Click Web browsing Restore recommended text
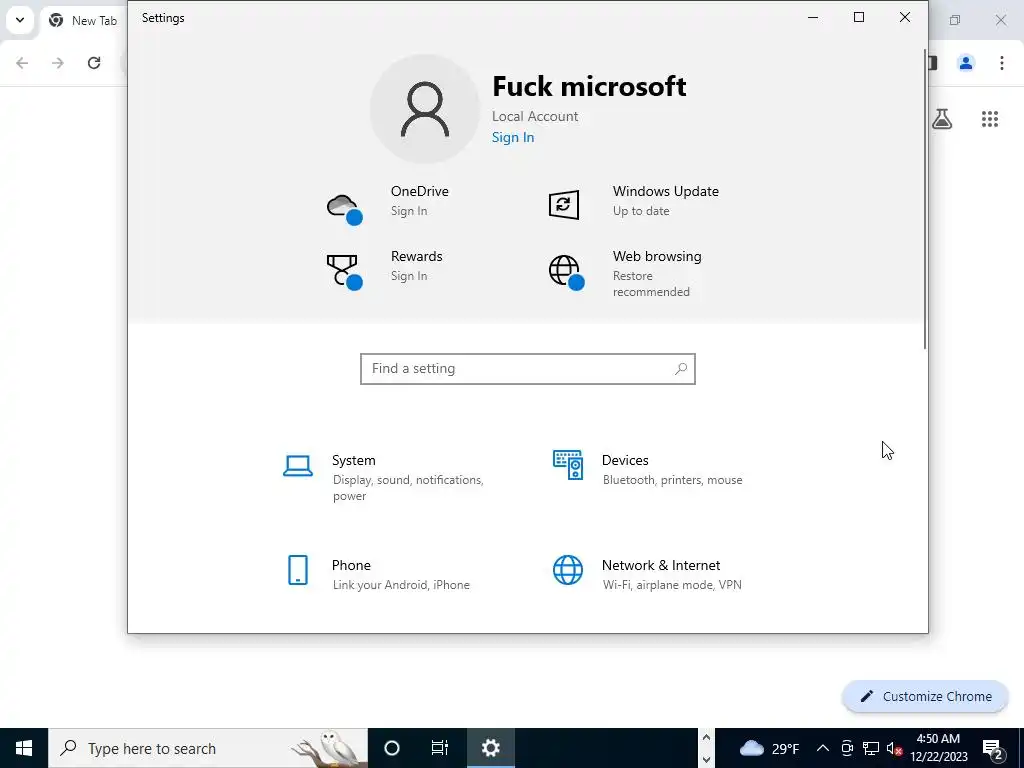1024x768 pixels. click(x=650, y=283)
